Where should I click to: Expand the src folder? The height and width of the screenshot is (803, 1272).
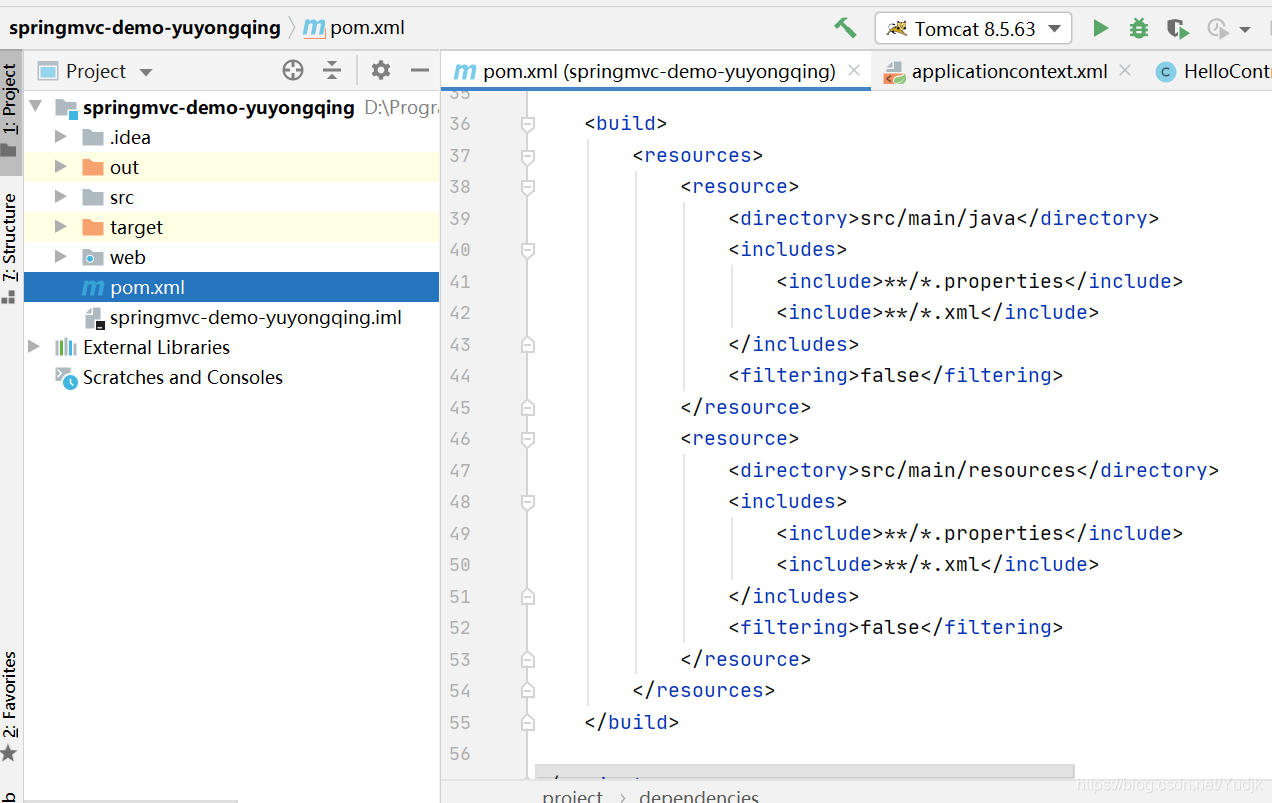tap(61, 197)
